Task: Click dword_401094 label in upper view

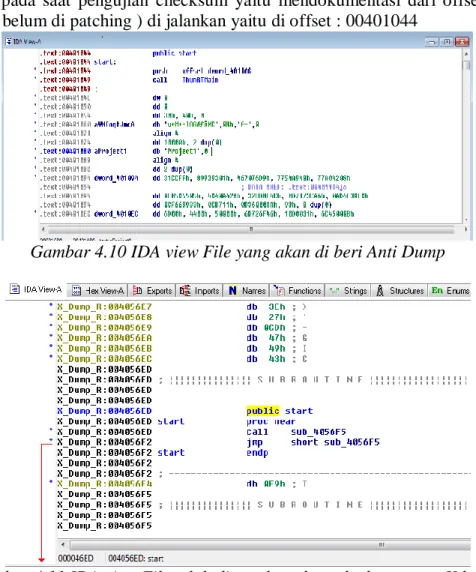Action: click(116, 178)
